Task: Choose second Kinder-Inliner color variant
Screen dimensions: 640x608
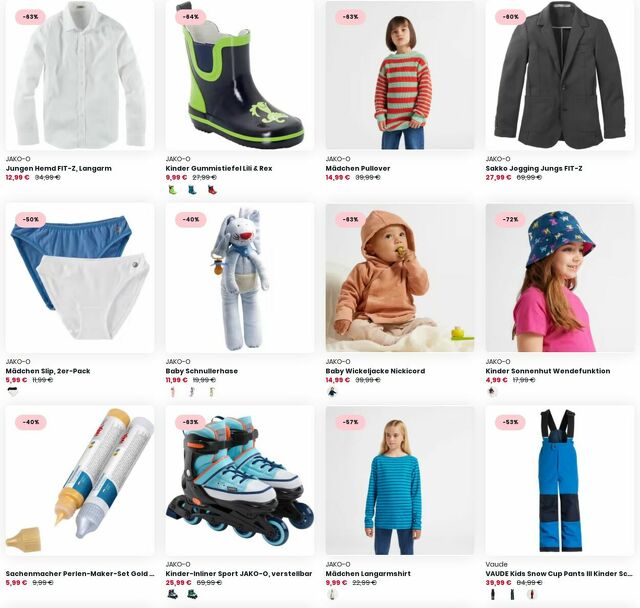Action: (x=192, y=595)
